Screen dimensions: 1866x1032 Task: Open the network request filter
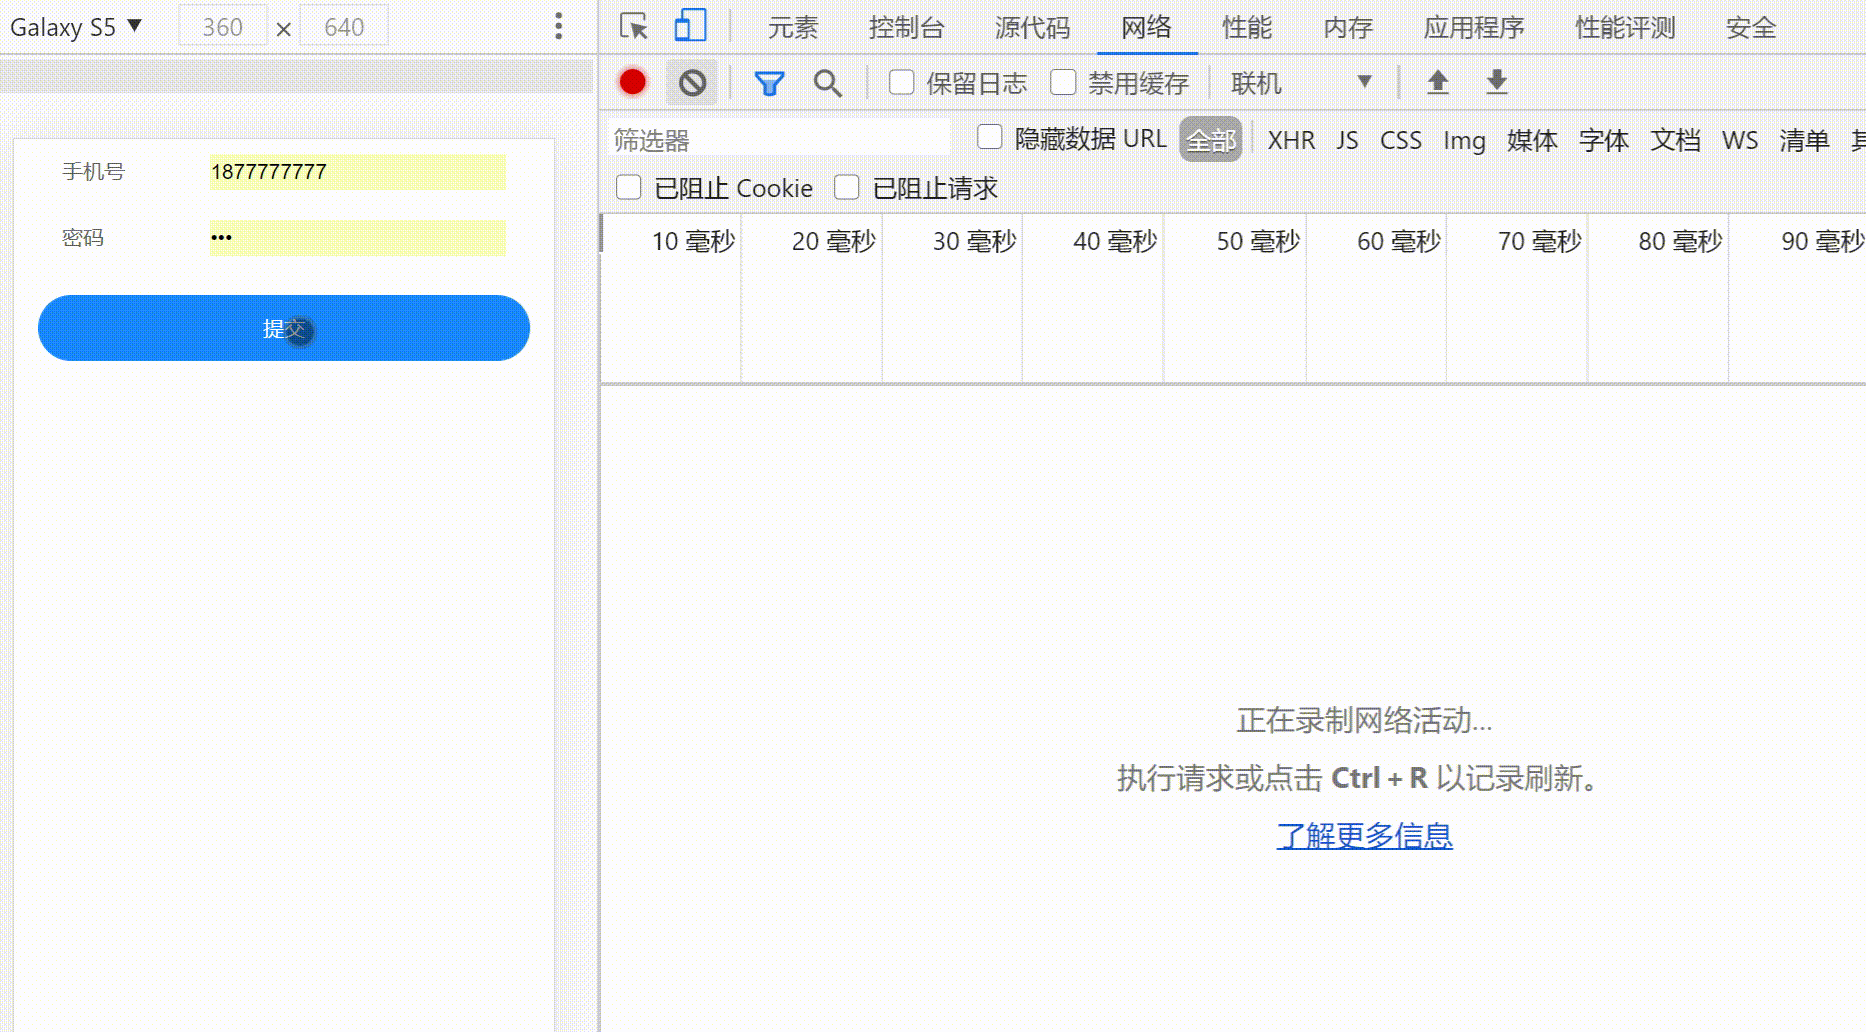(x=768, y=82)
